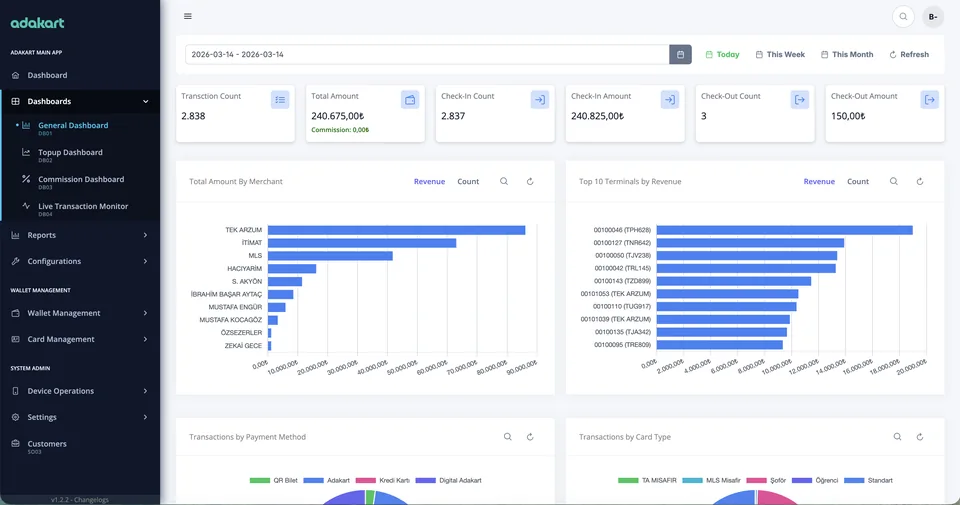This screenshot has height=505, width=960.
Task: Click the 240.675,00₺ total amount value
Action: [337, 116]
